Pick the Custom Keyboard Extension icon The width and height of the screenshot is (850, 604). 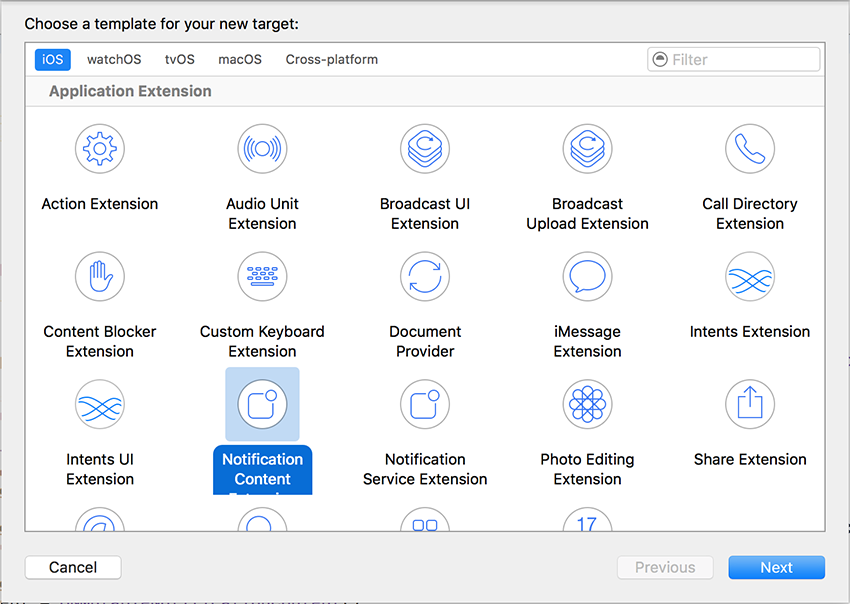pos(262,277)
